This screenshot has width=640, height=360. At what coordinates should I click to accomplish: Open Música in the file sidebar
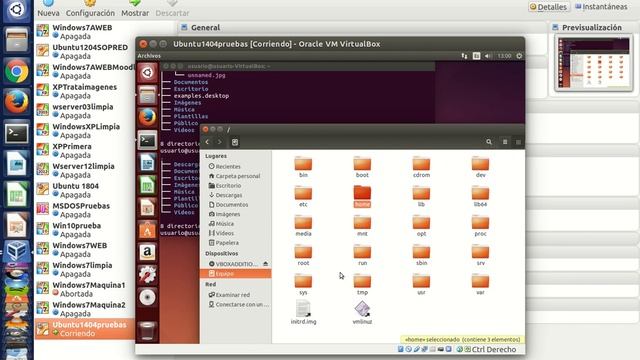click(x=221, y=224)
